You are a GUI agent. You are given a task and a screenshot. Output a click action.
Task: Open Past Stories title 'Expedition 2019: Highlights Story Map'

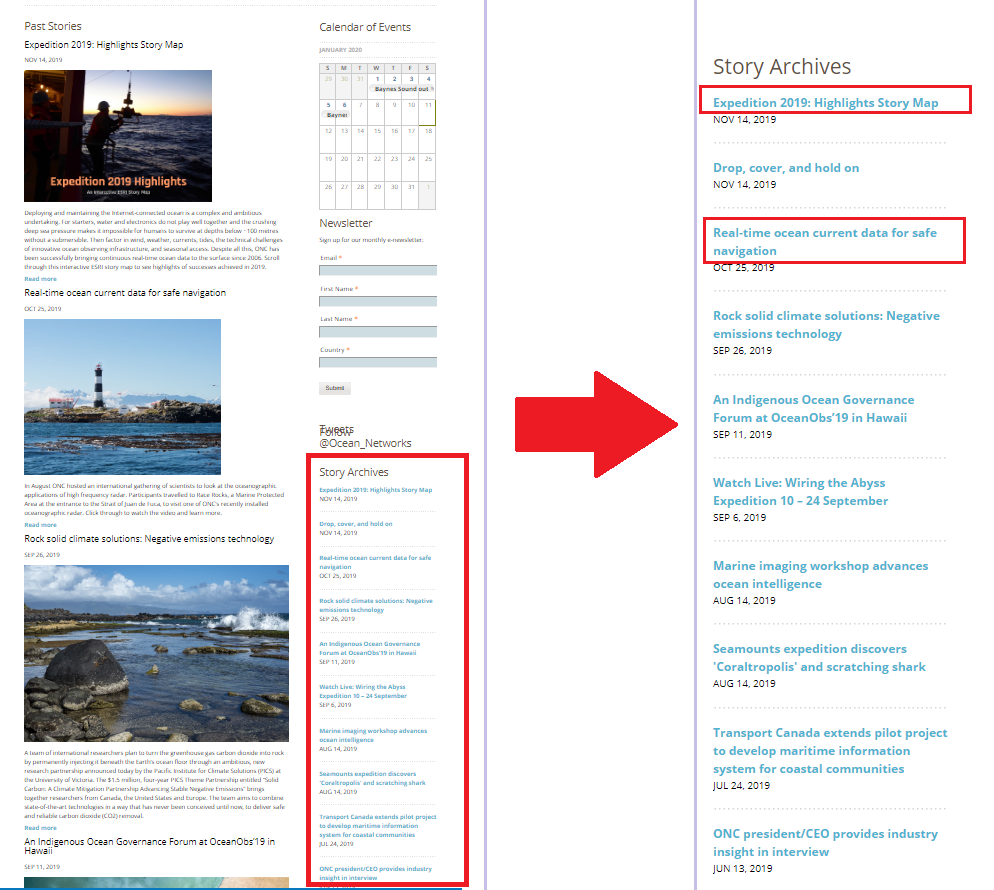pyautogui.click(x=103, y=44)
